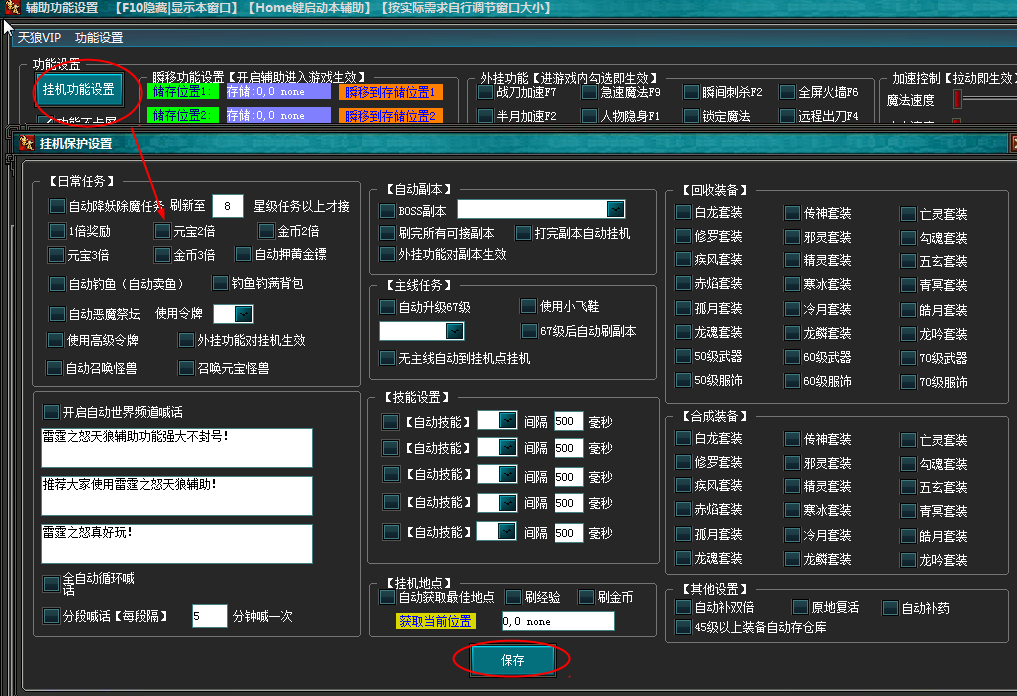Image resolution: width=1017 pixels, height=696 pixels.
Task: Click the 刷新至 star level input field
Action: click(228, 207)
